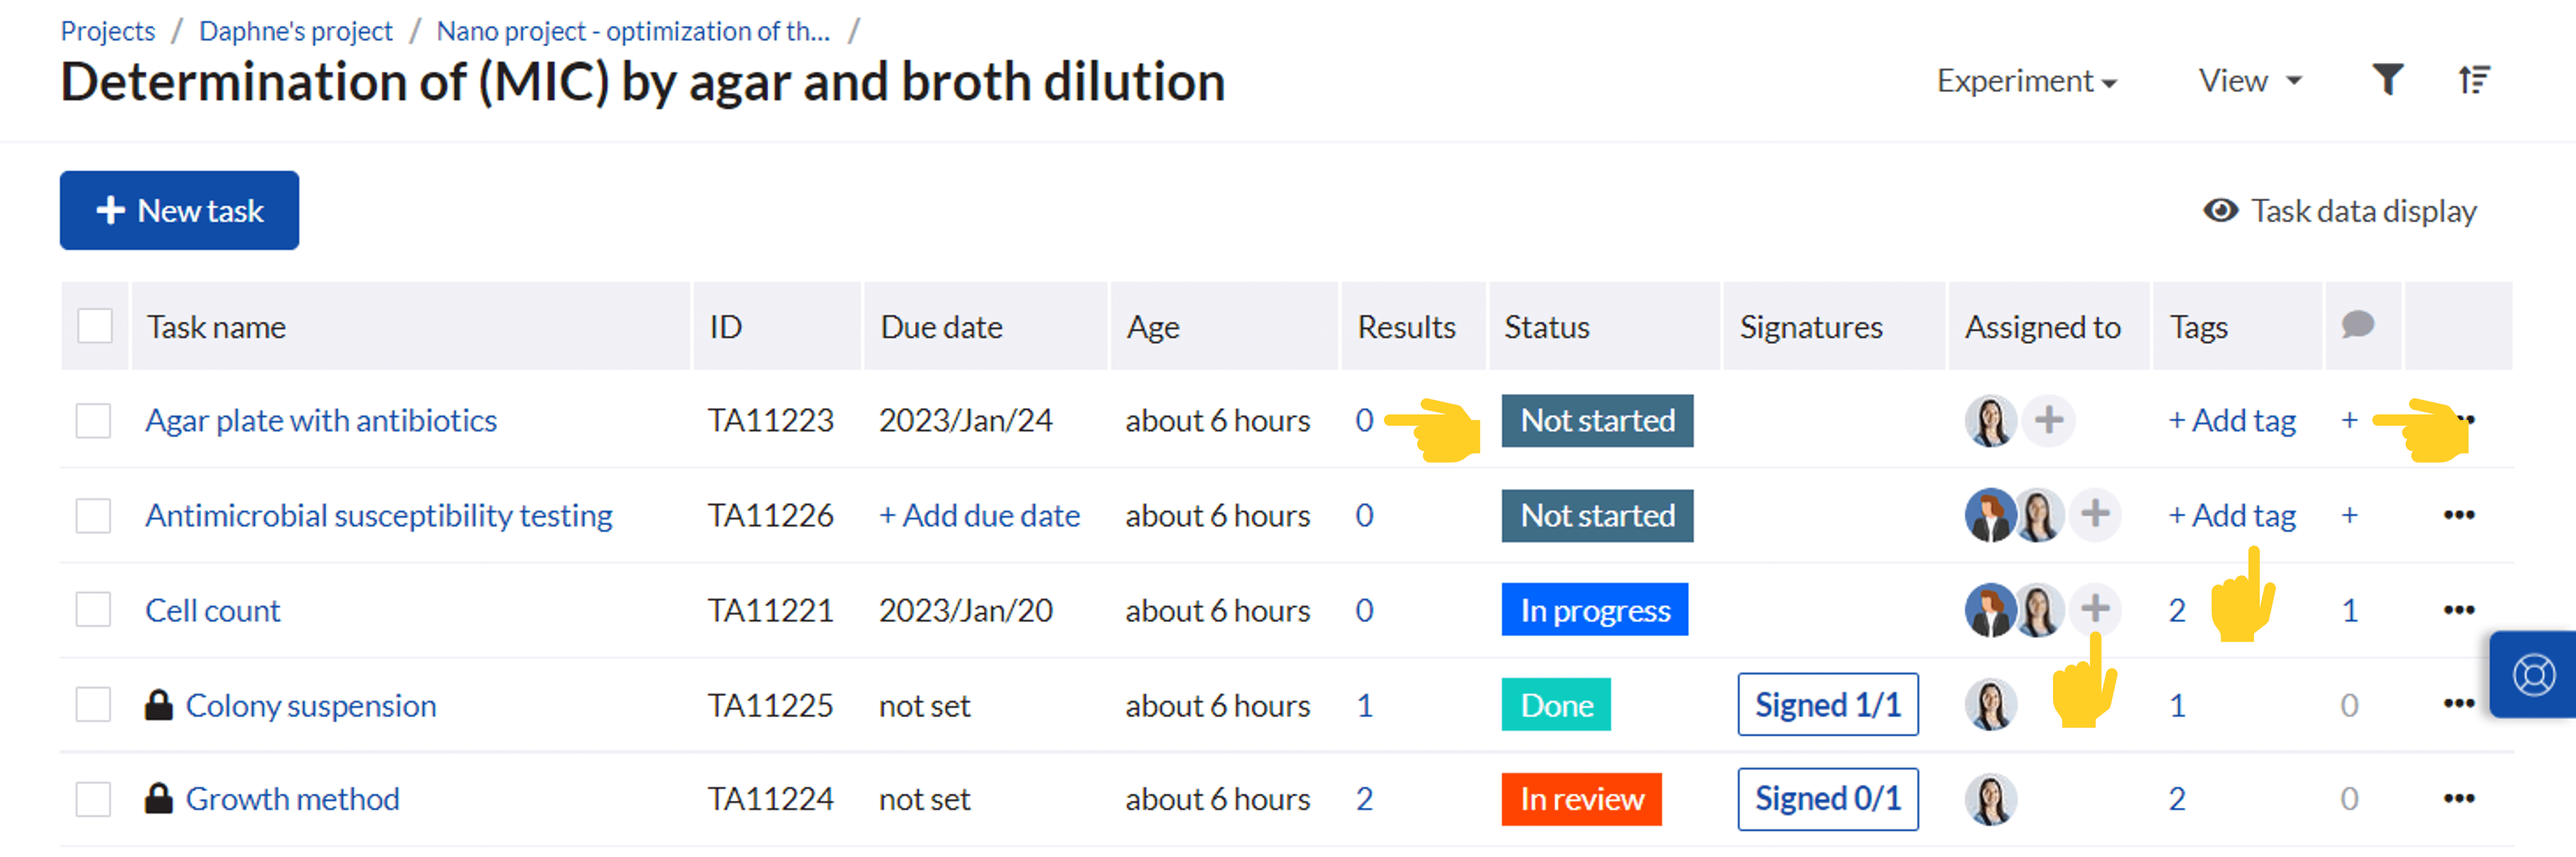Go to the Projects breadcrumb

108,31
